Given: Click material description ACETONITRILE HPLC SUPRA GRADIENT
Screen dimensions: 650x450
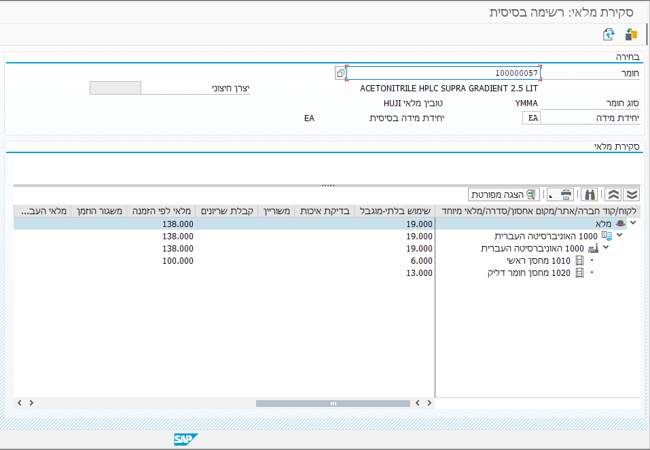Looking at the screenshot, I should 449,88.
